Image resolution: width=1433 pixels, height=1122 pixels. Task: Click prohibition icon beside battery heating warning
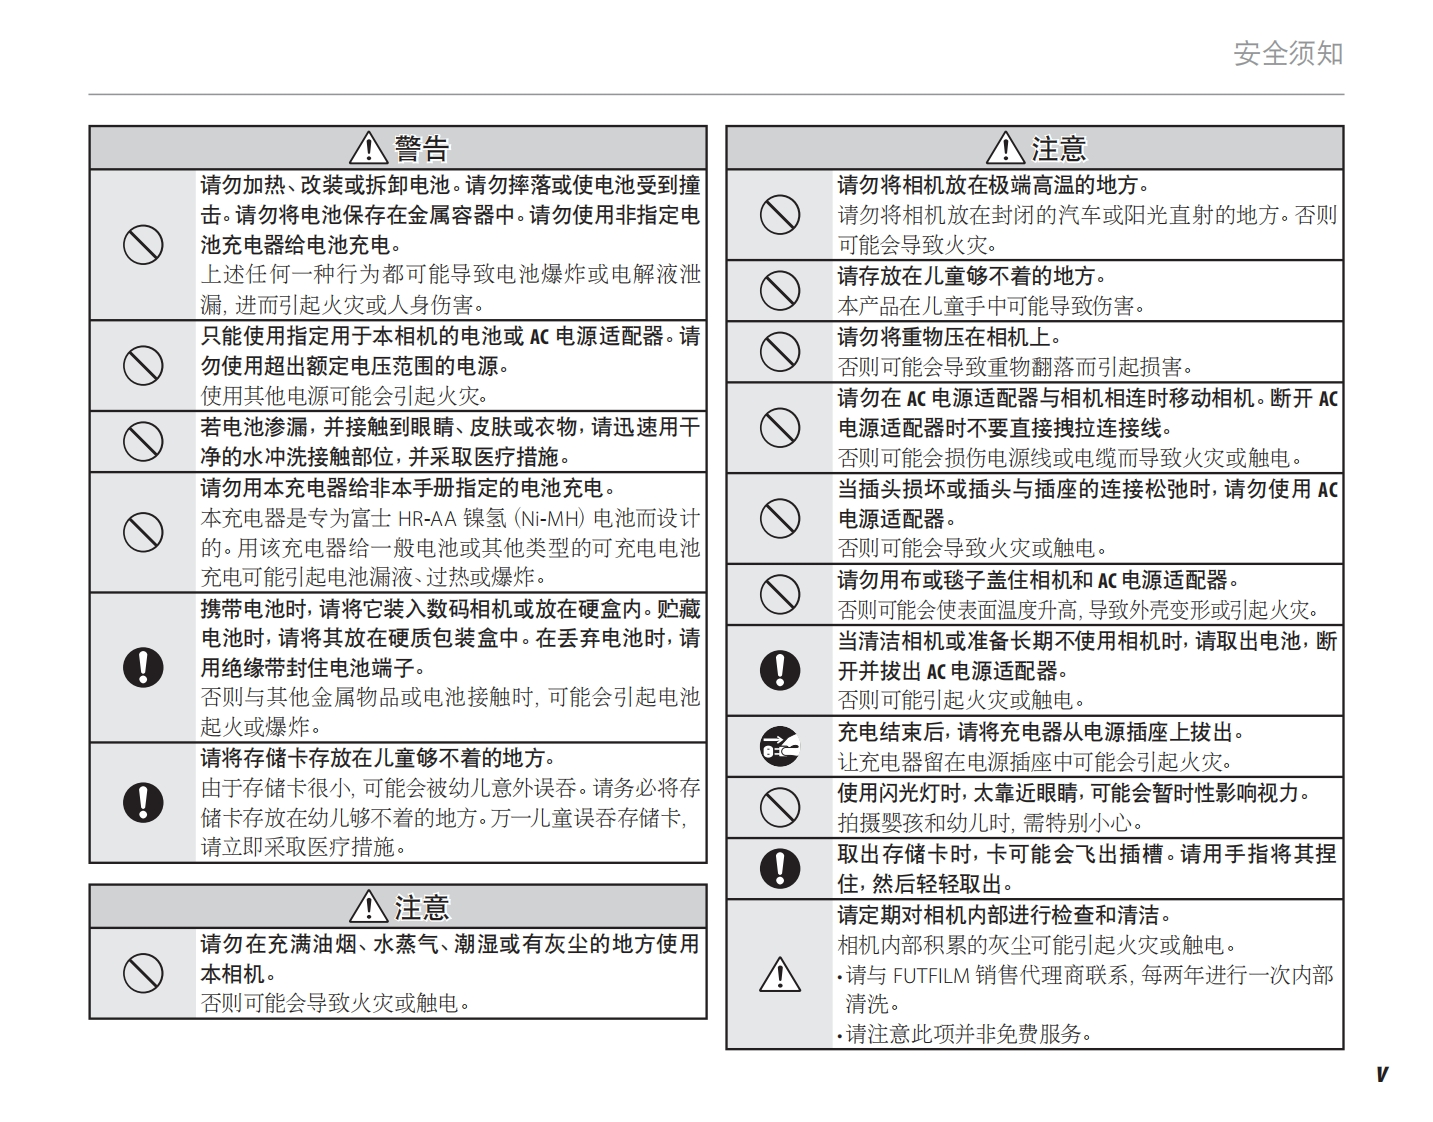(143, 244)
